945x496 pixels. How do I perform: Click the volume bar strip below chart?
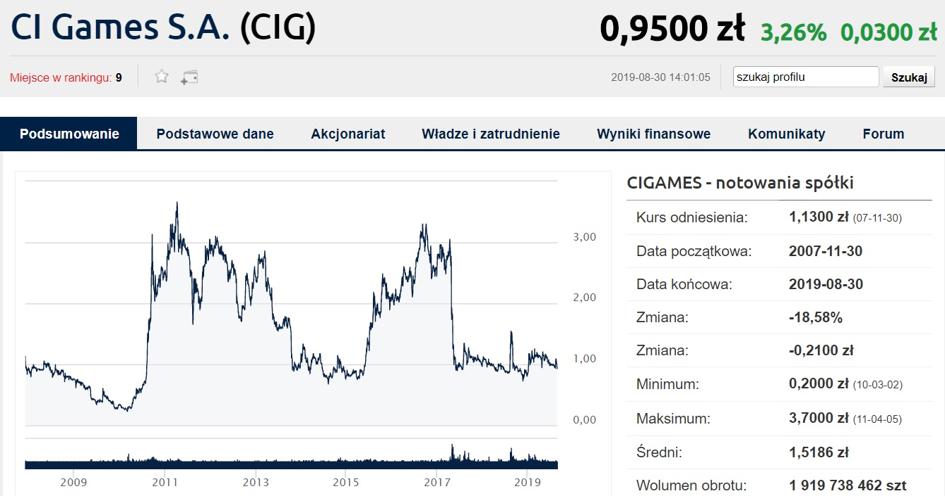[290, 461]
